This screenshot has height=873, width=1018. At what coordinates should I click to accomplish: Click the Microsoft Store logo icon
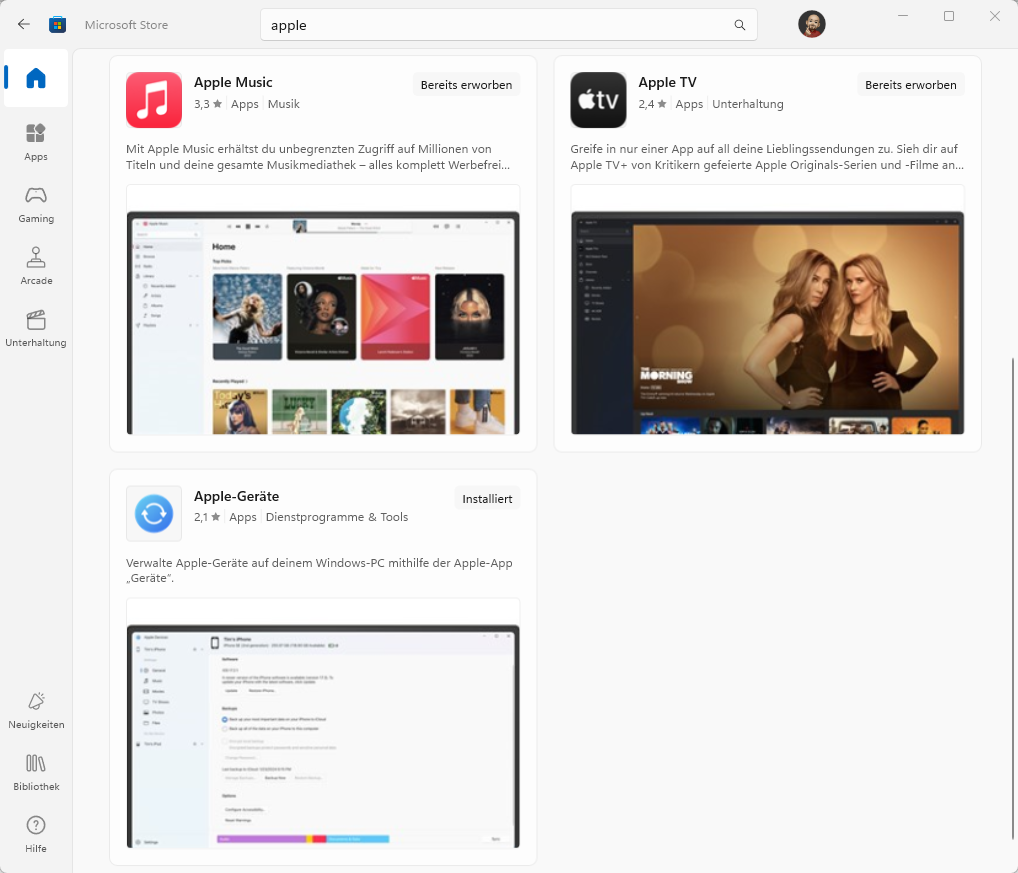tap(58, 25)
